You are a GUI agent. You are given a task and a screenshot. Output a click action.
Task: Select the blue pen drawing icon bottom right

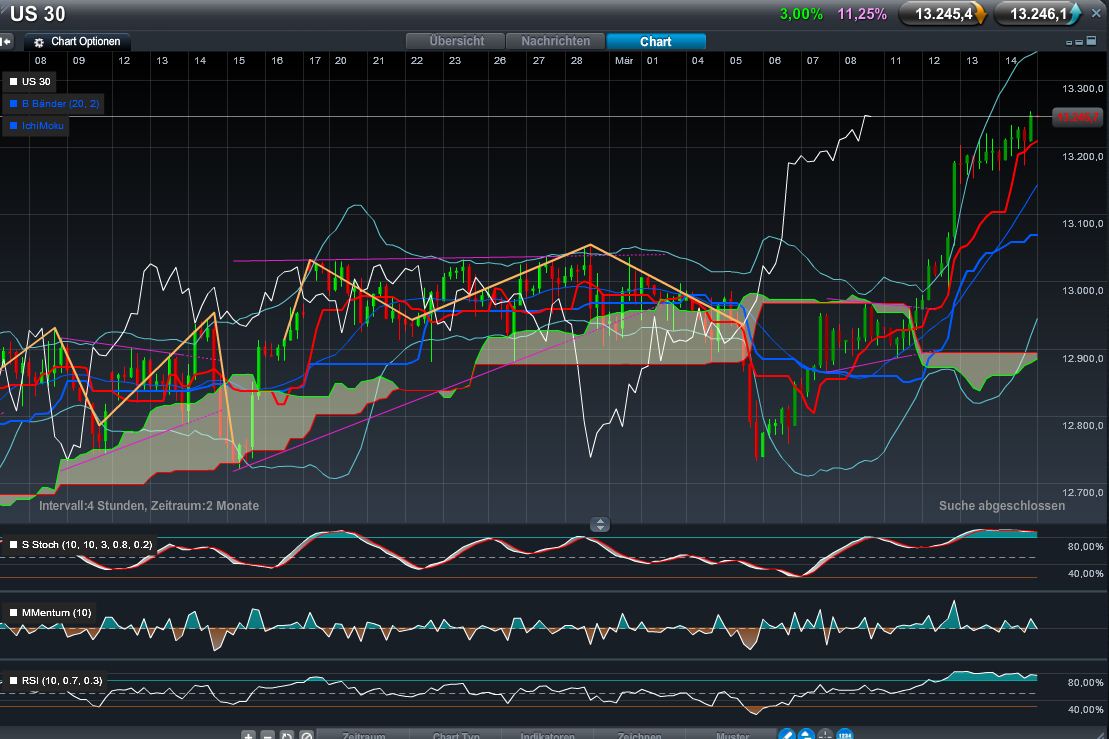tap(787, 734)
